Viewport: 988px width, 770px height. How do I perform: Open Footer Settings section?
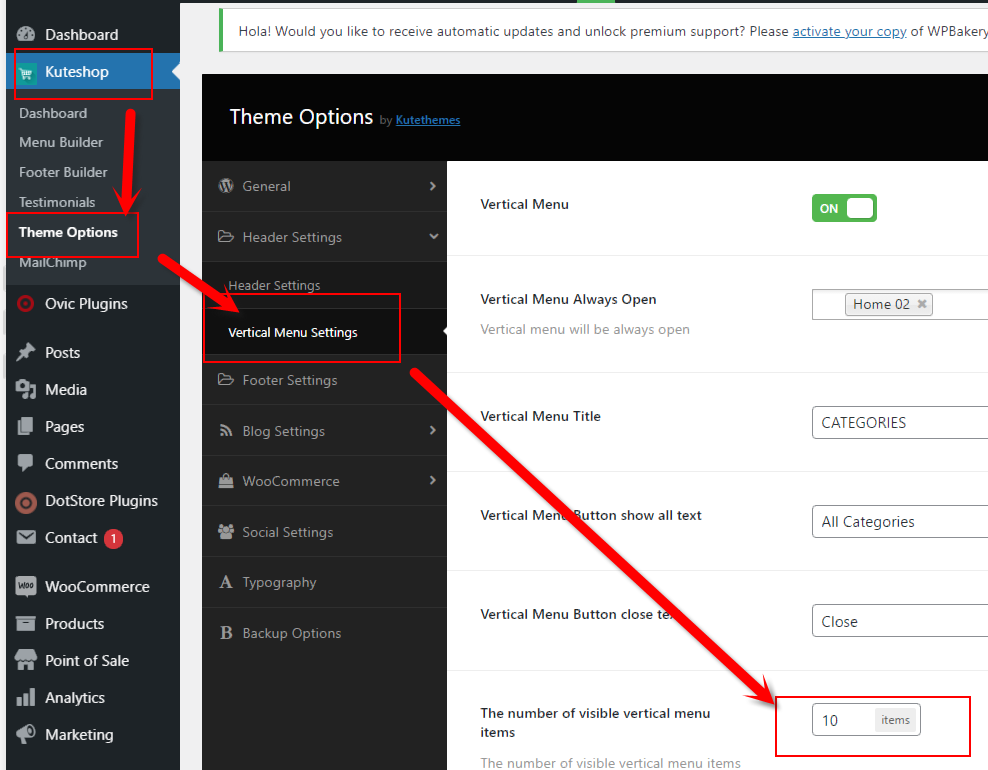click(x=325, y=380)
